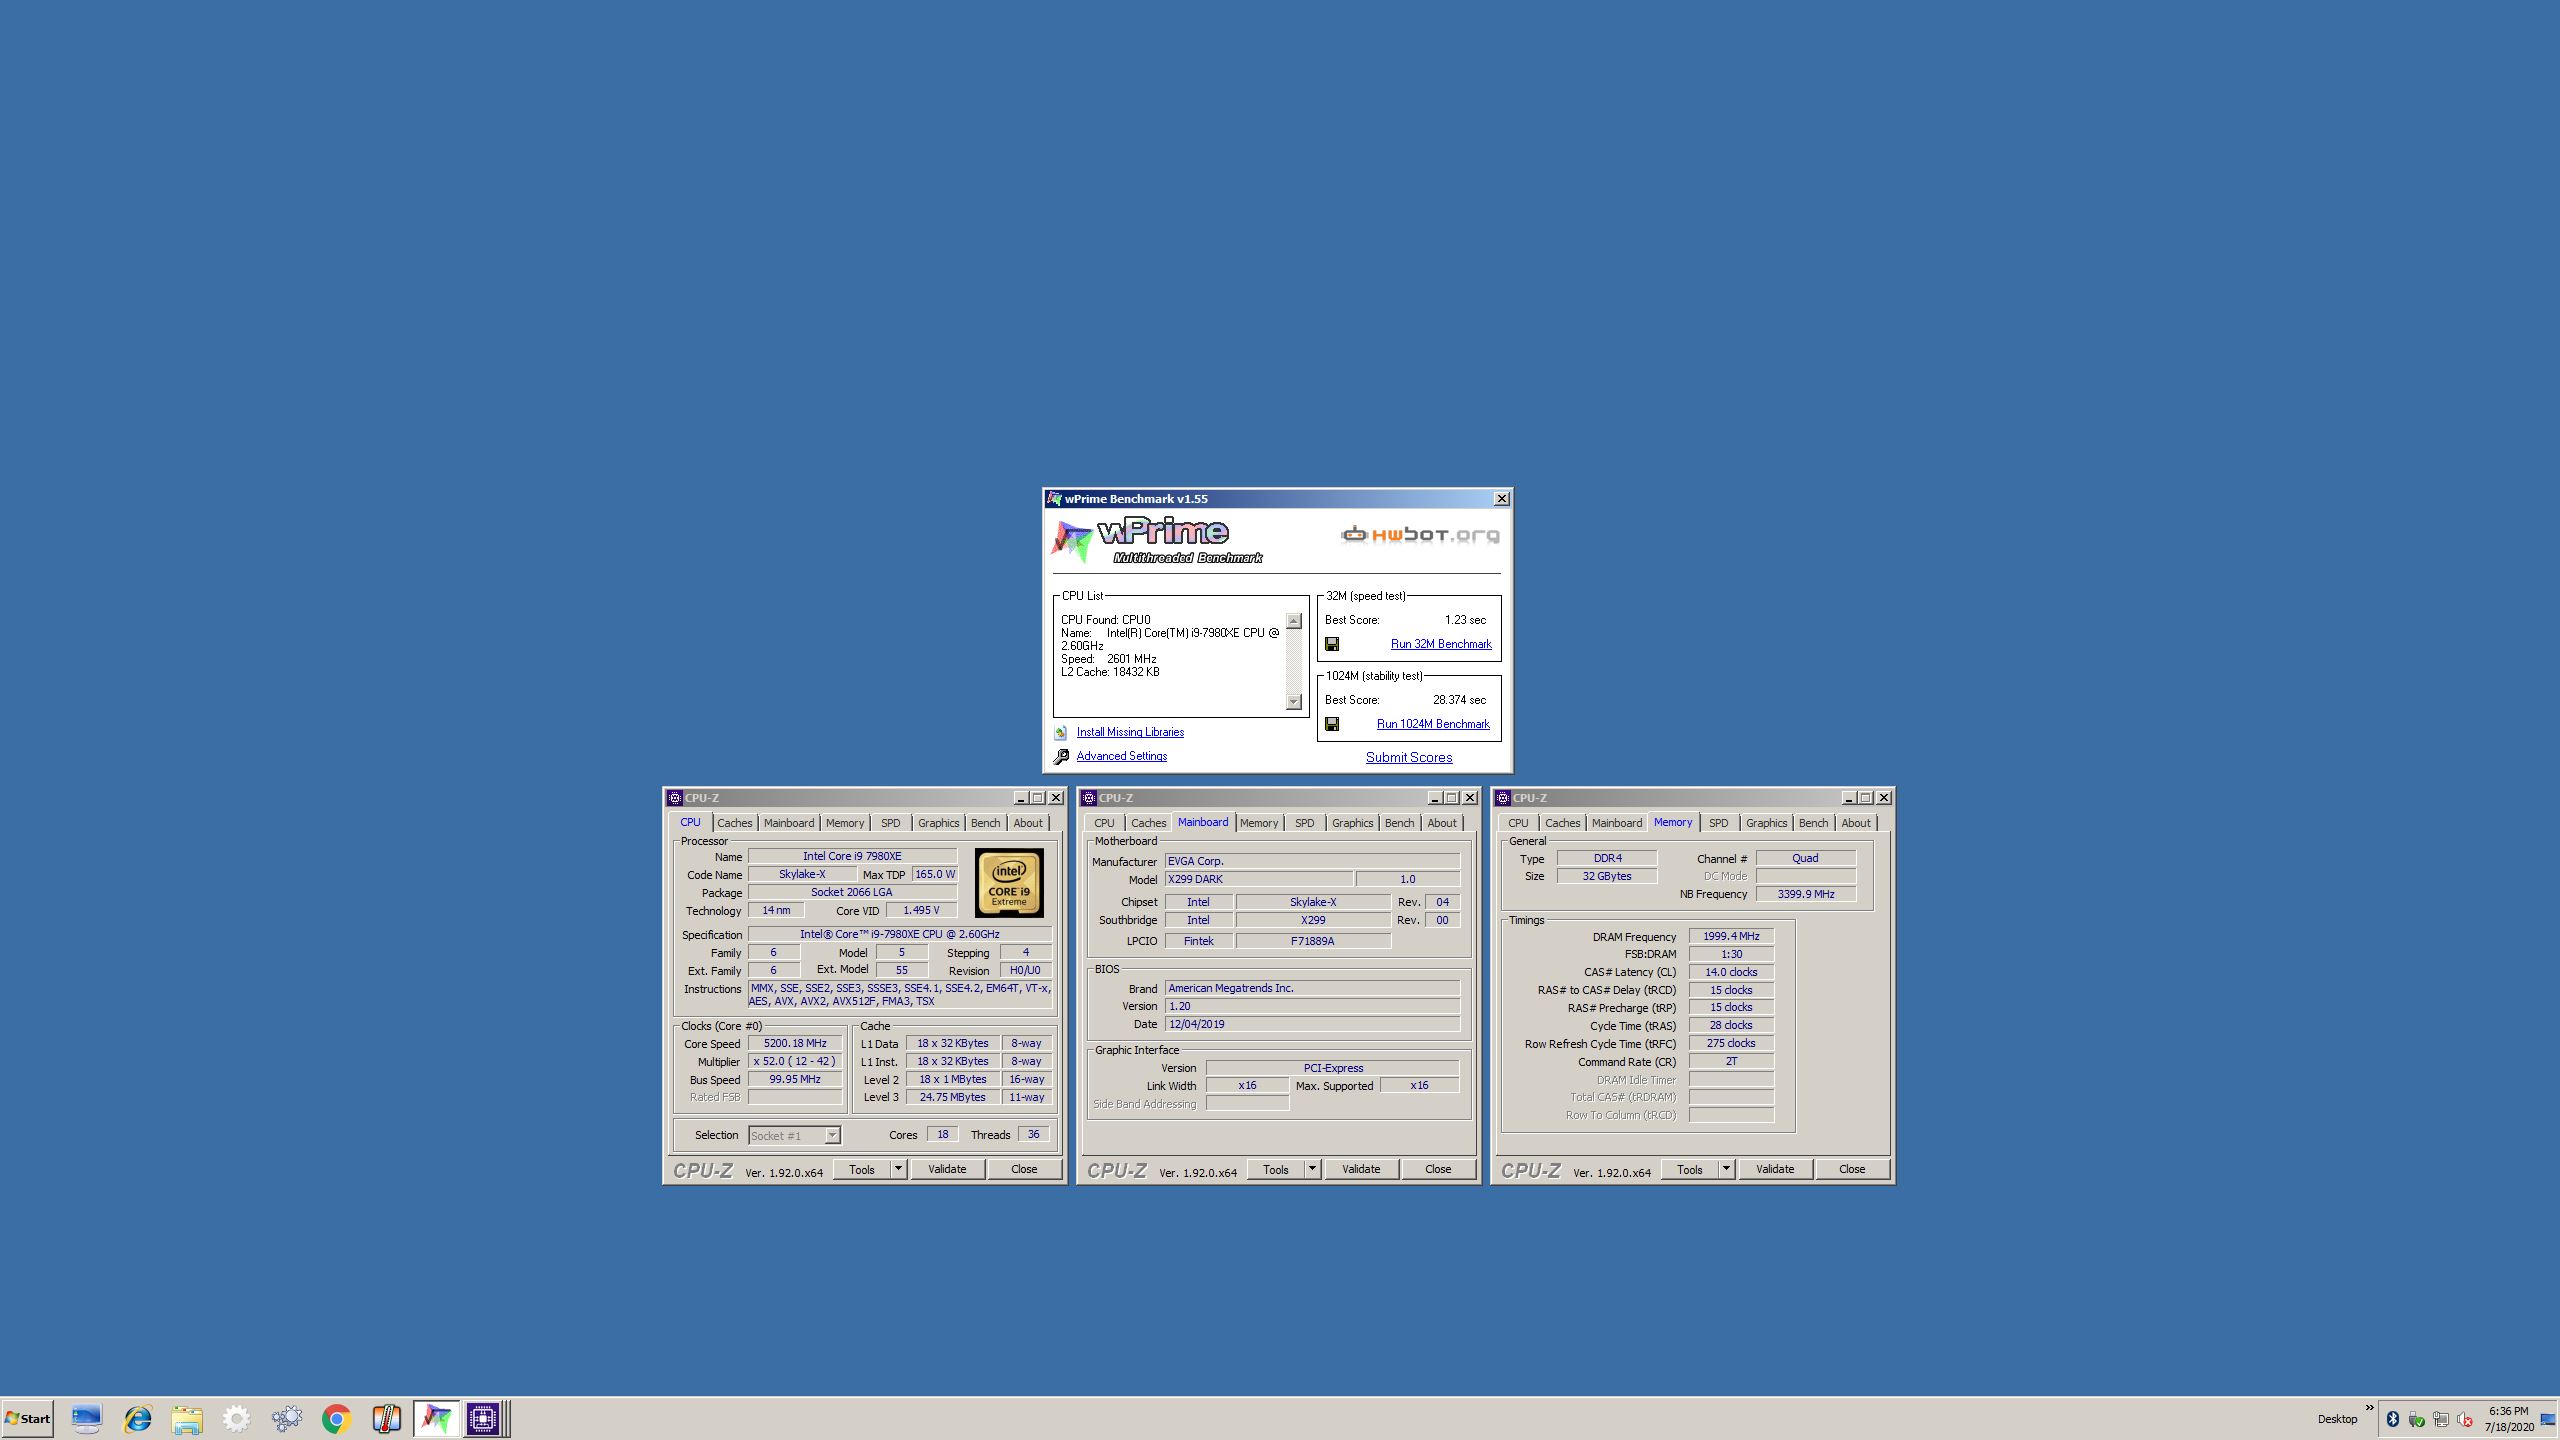This screenshot has height=1440, width=2560.
Task: Expand Tools dropdown arrow in CPU tab window
Action: pos(898,1169)
